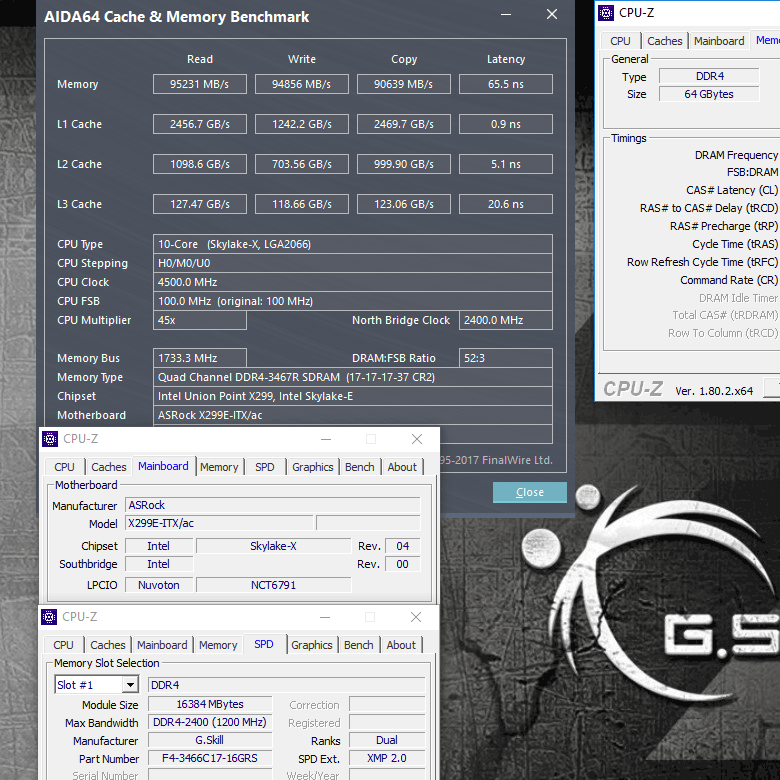The image size is (780, 780).
Task: Click the Part Number field F4-3466C17-16GRS
Action: [x=210, y=758]
